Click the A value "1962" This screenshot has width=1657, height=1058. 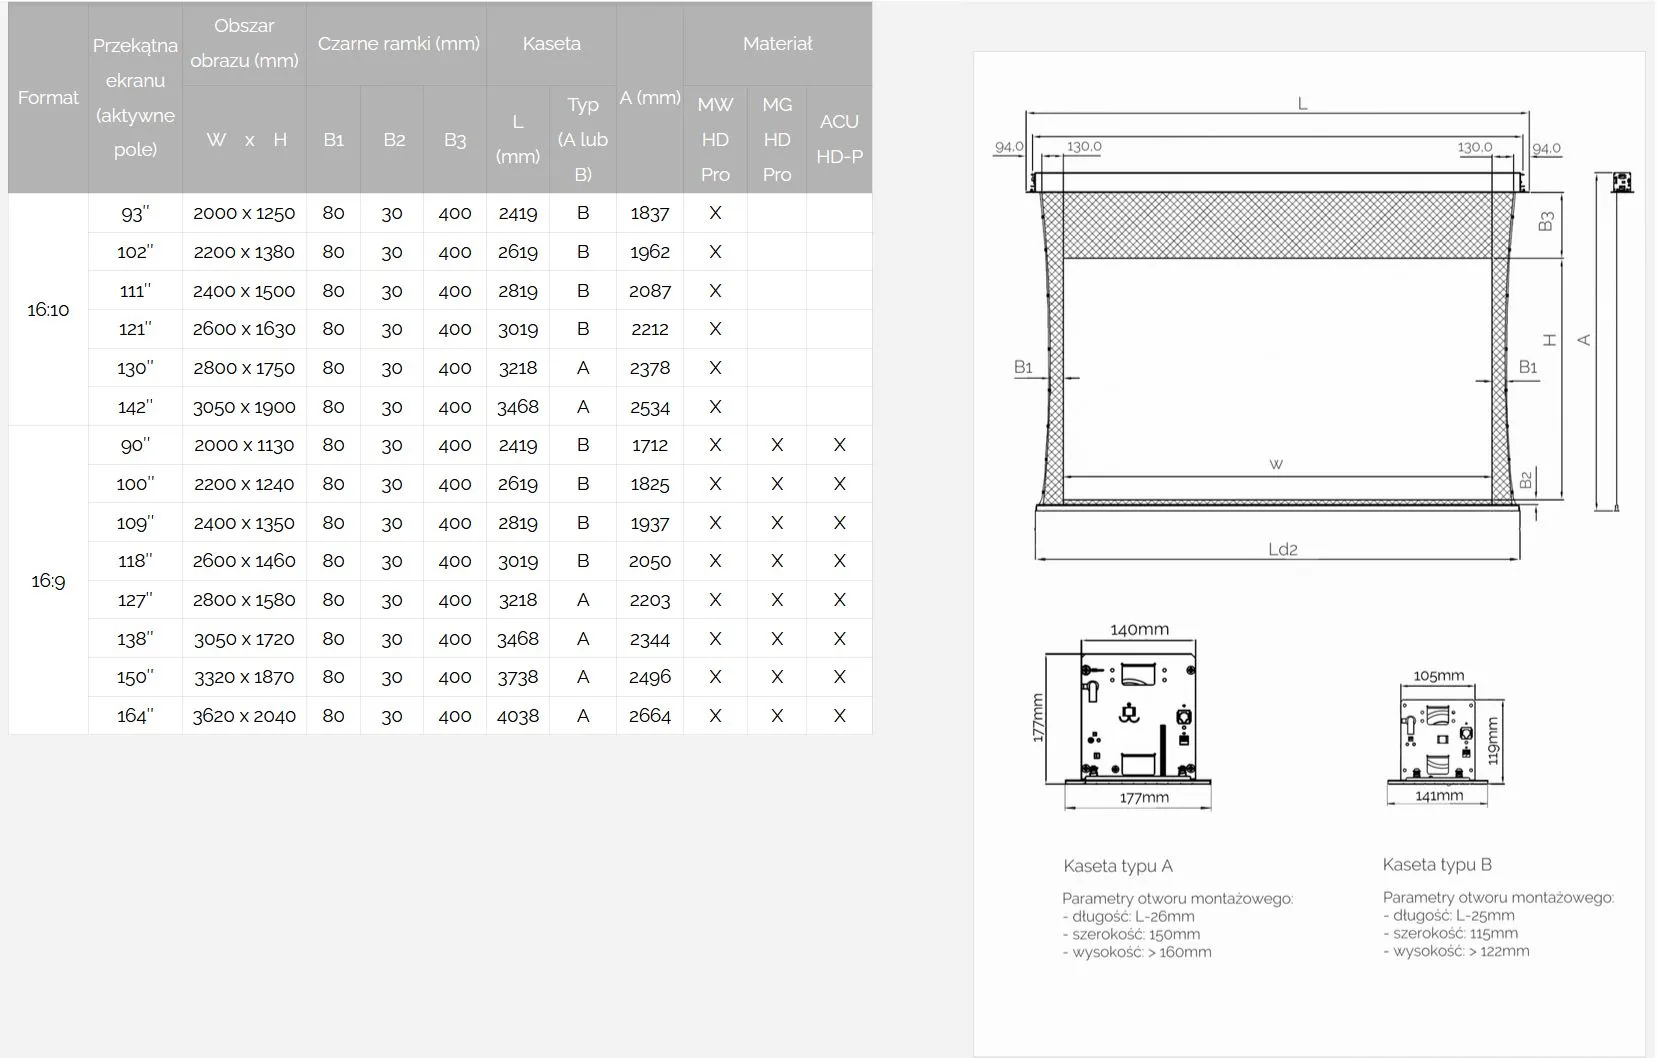650,252
